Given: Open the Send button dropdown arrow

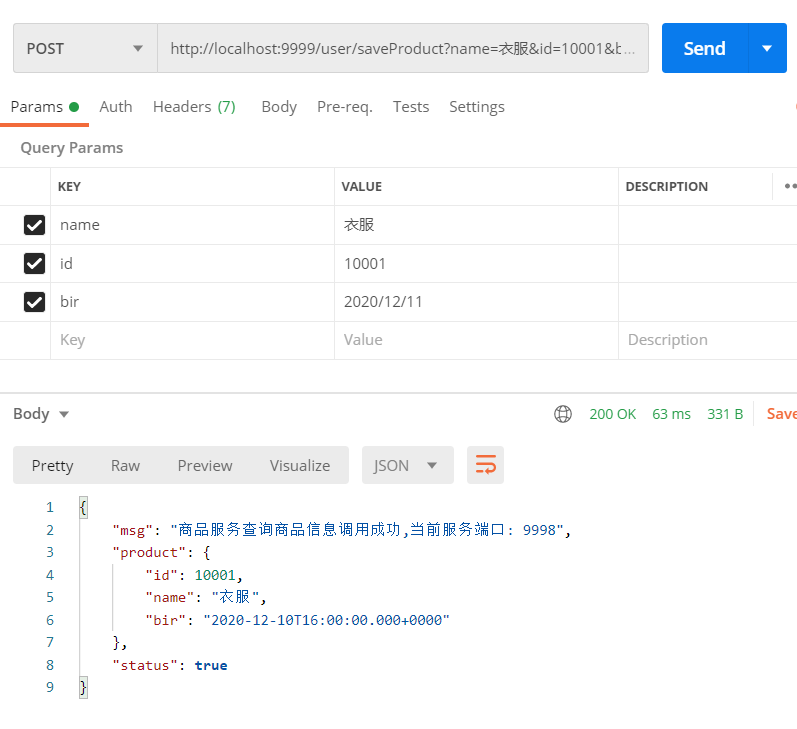Looking at the screenshot, I should point(768,48).
